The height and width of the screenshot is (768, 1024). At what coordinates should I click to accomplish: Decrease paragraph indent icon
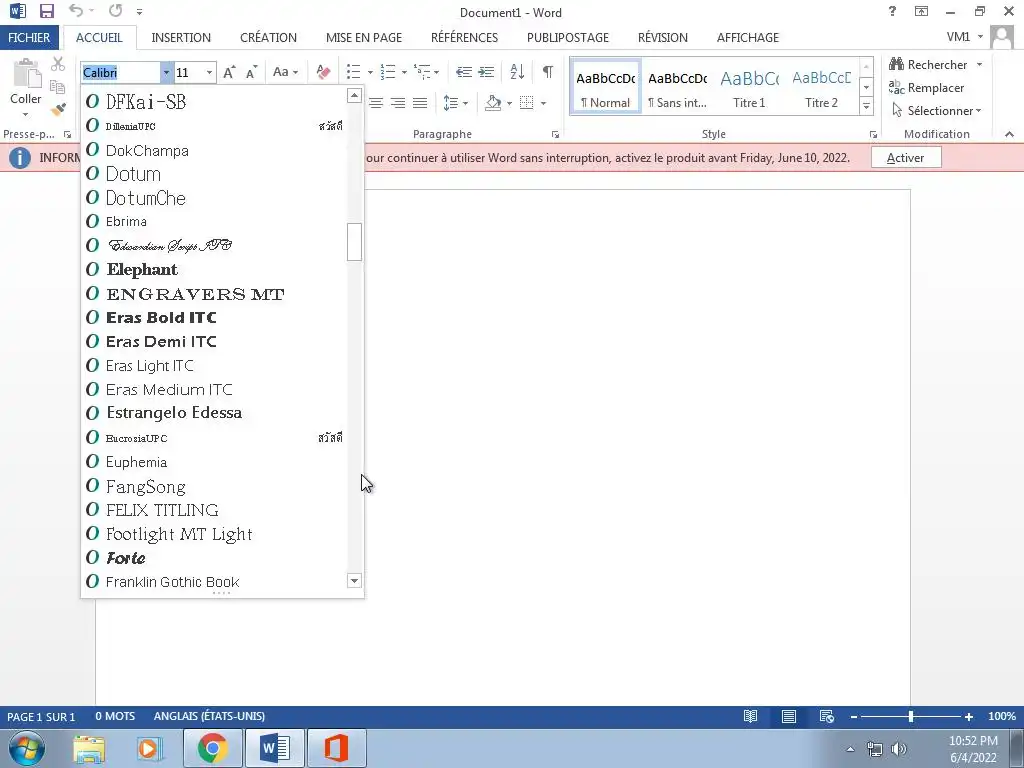464,72
